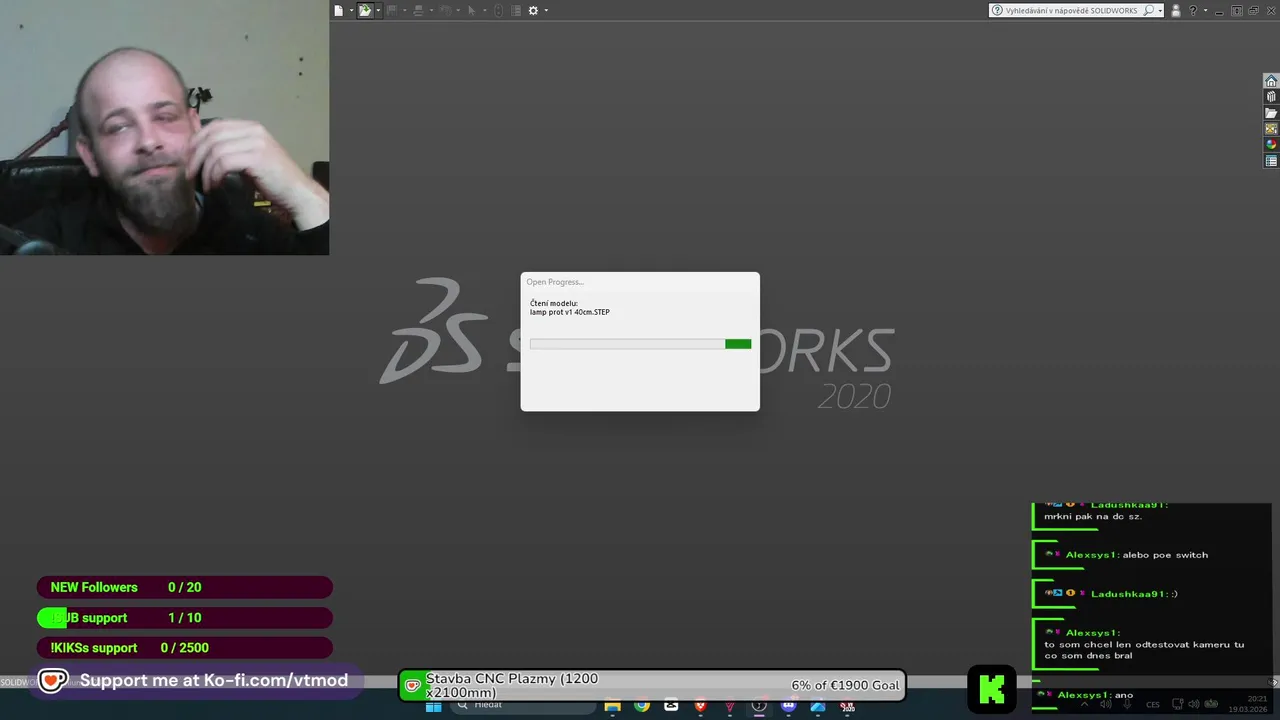Click the NEW Followers goal bar

click(x=185, y=588)
